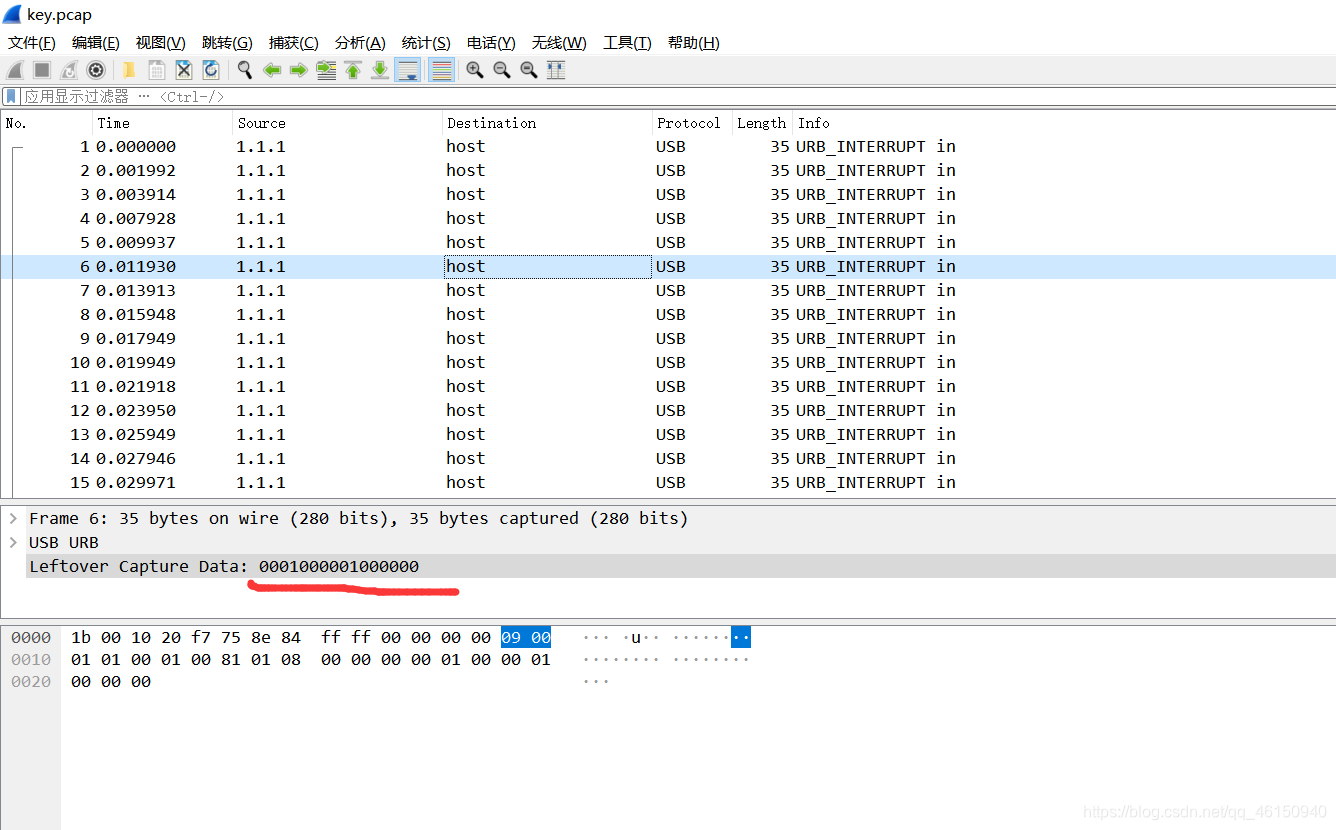The image size is (1336, 830).
Task: Open the 工具(T) menu
Action: pyautogui.click(x=627, y=43)
